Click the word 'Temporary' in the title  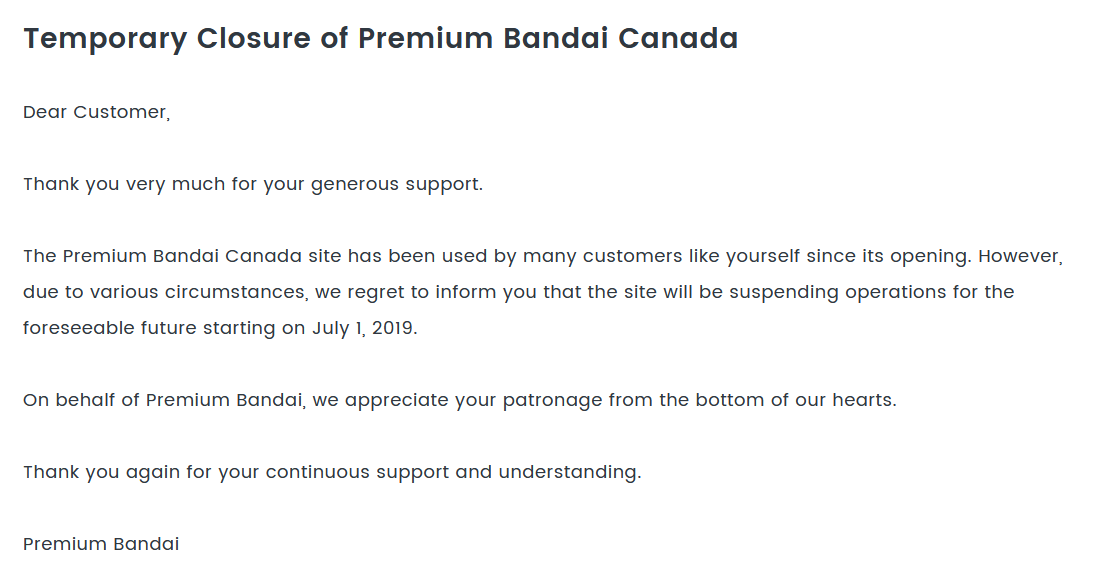[105, 39]
